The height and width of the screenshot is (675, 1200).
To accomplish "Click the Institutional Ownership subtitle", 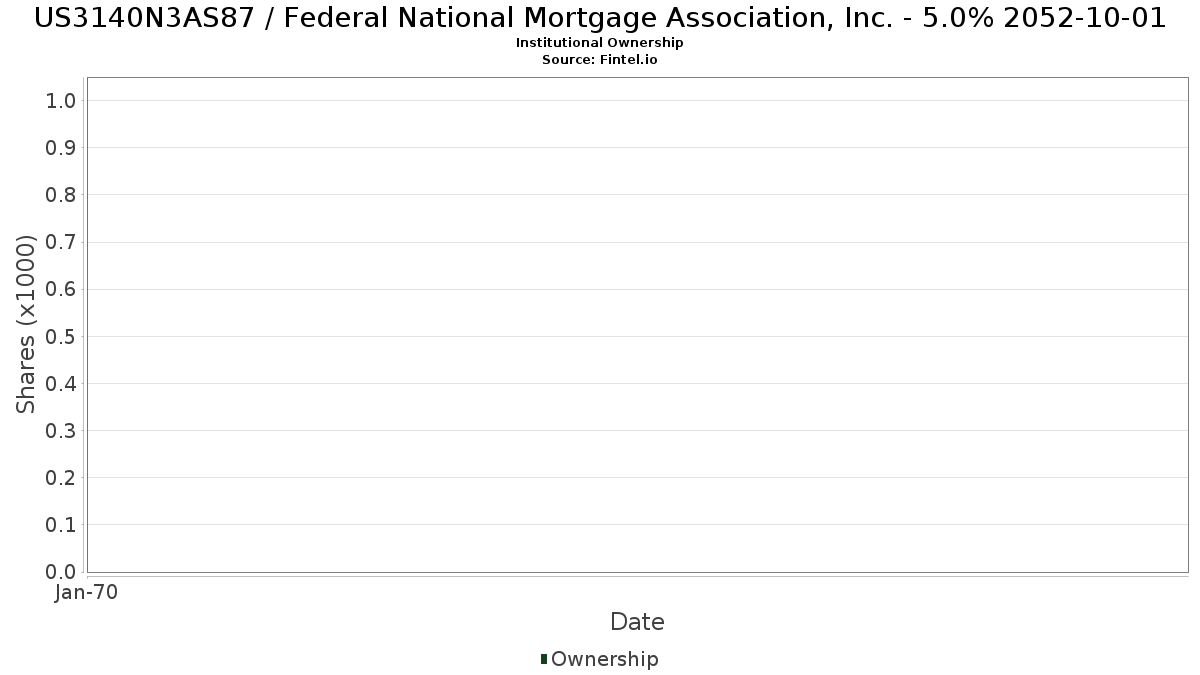I will (599, 43).
